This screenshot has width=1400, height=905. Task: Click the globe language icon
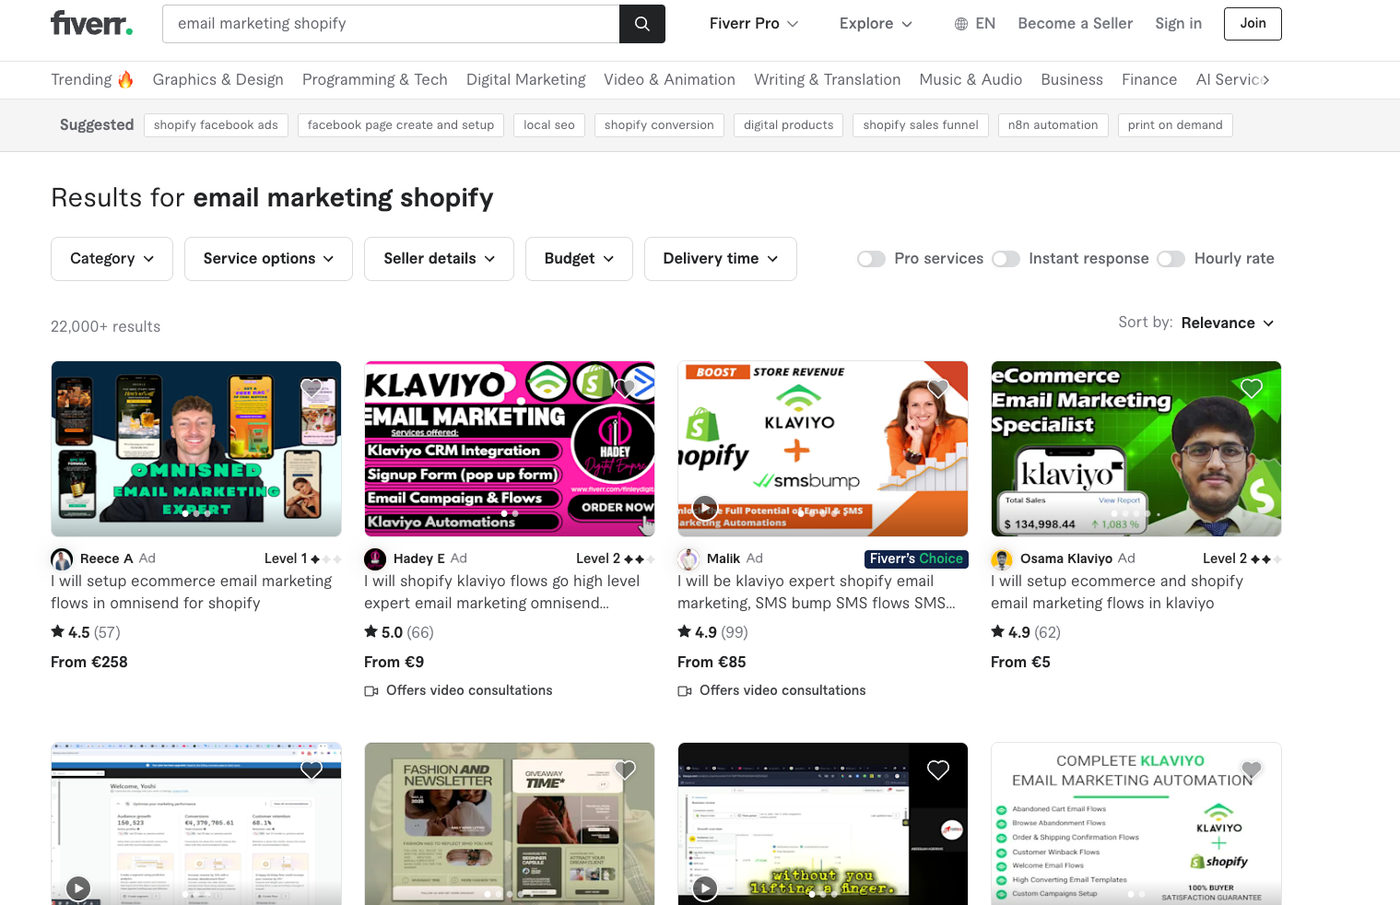(961, 23)
